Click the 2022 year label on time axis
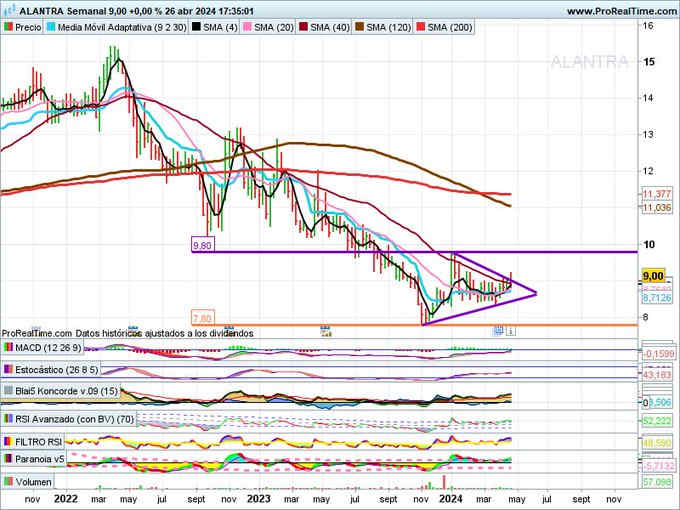The image size is (680, 510). [65, 499]
